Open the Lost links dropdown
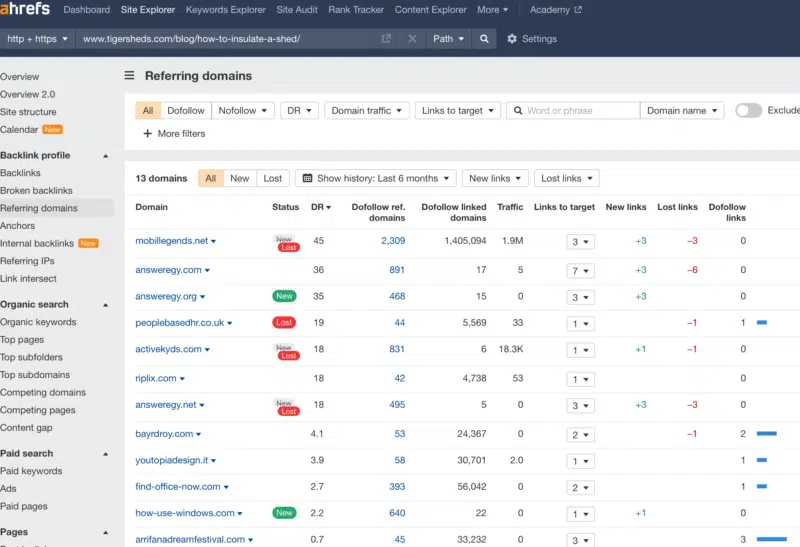 click(x=566, y=178)
